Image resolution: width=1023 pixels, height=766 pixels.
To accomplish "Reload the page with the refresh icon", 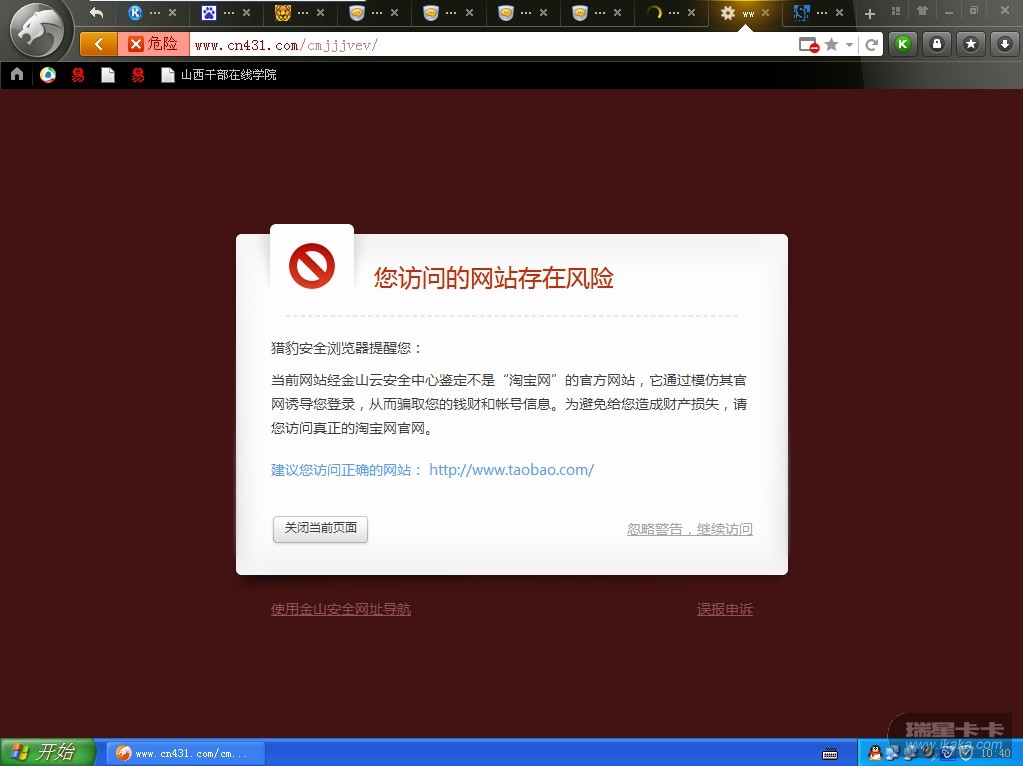I will click(872, 45).
